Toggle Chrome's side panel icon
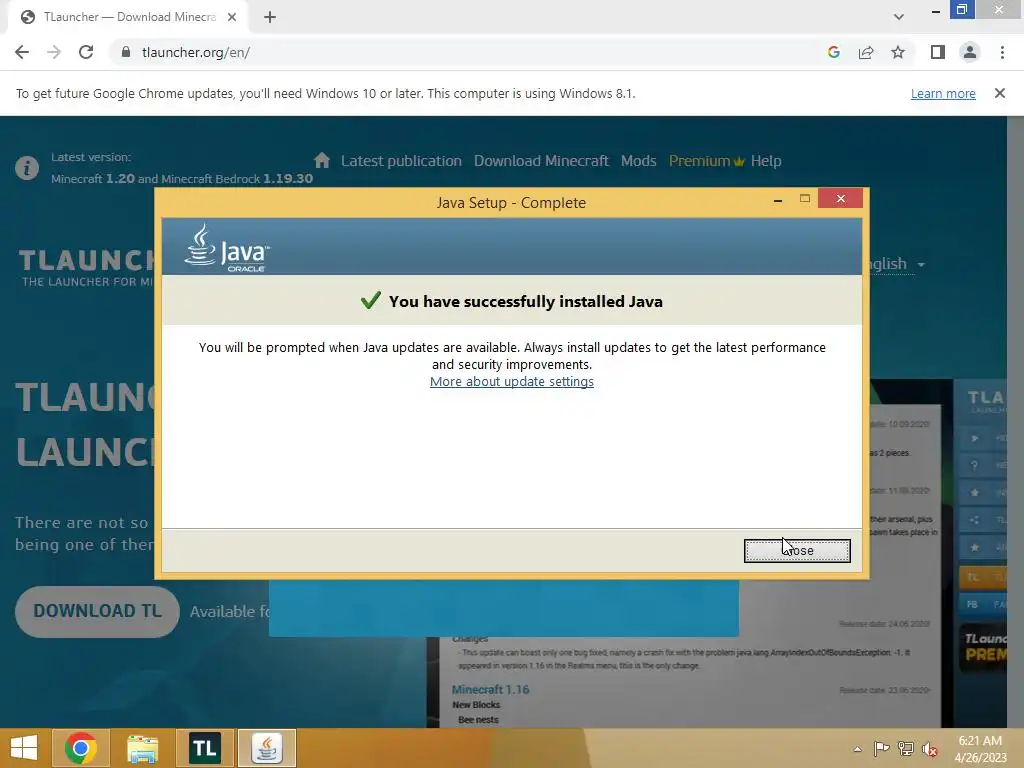Screen dimensions: 1024x768 938,52
